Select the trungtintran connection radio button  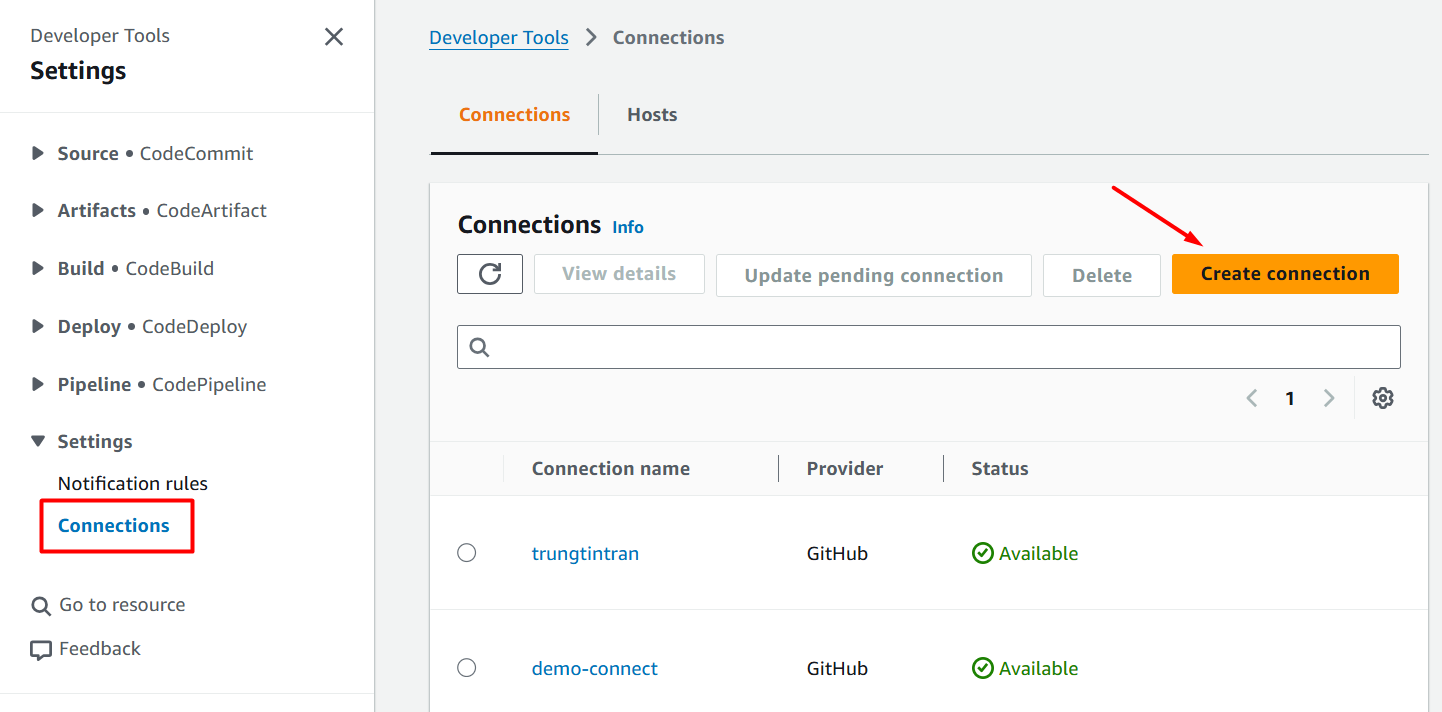pyautogui.click(x=467, y=553)
